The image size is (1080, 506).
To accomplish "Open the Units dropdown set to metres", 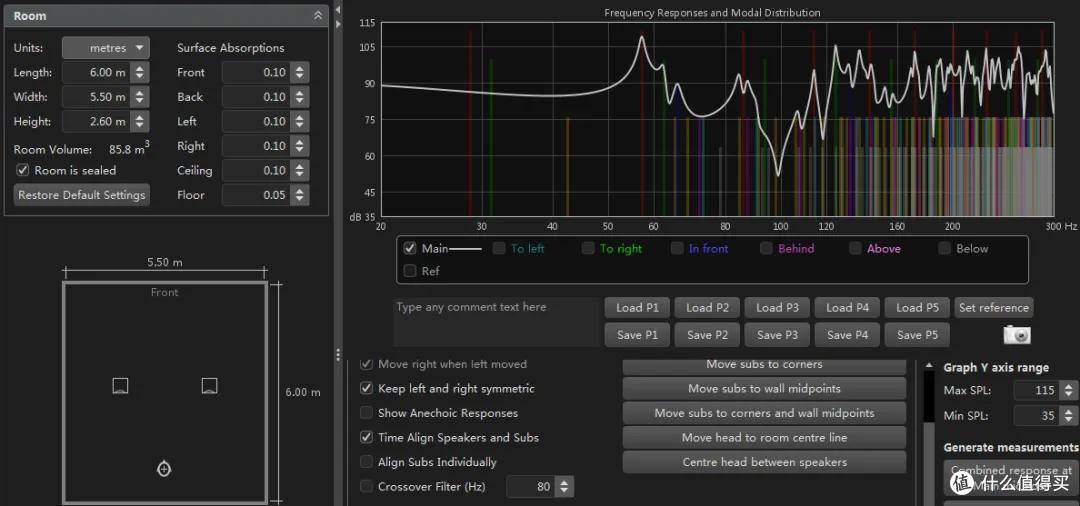I will (106, 48).
